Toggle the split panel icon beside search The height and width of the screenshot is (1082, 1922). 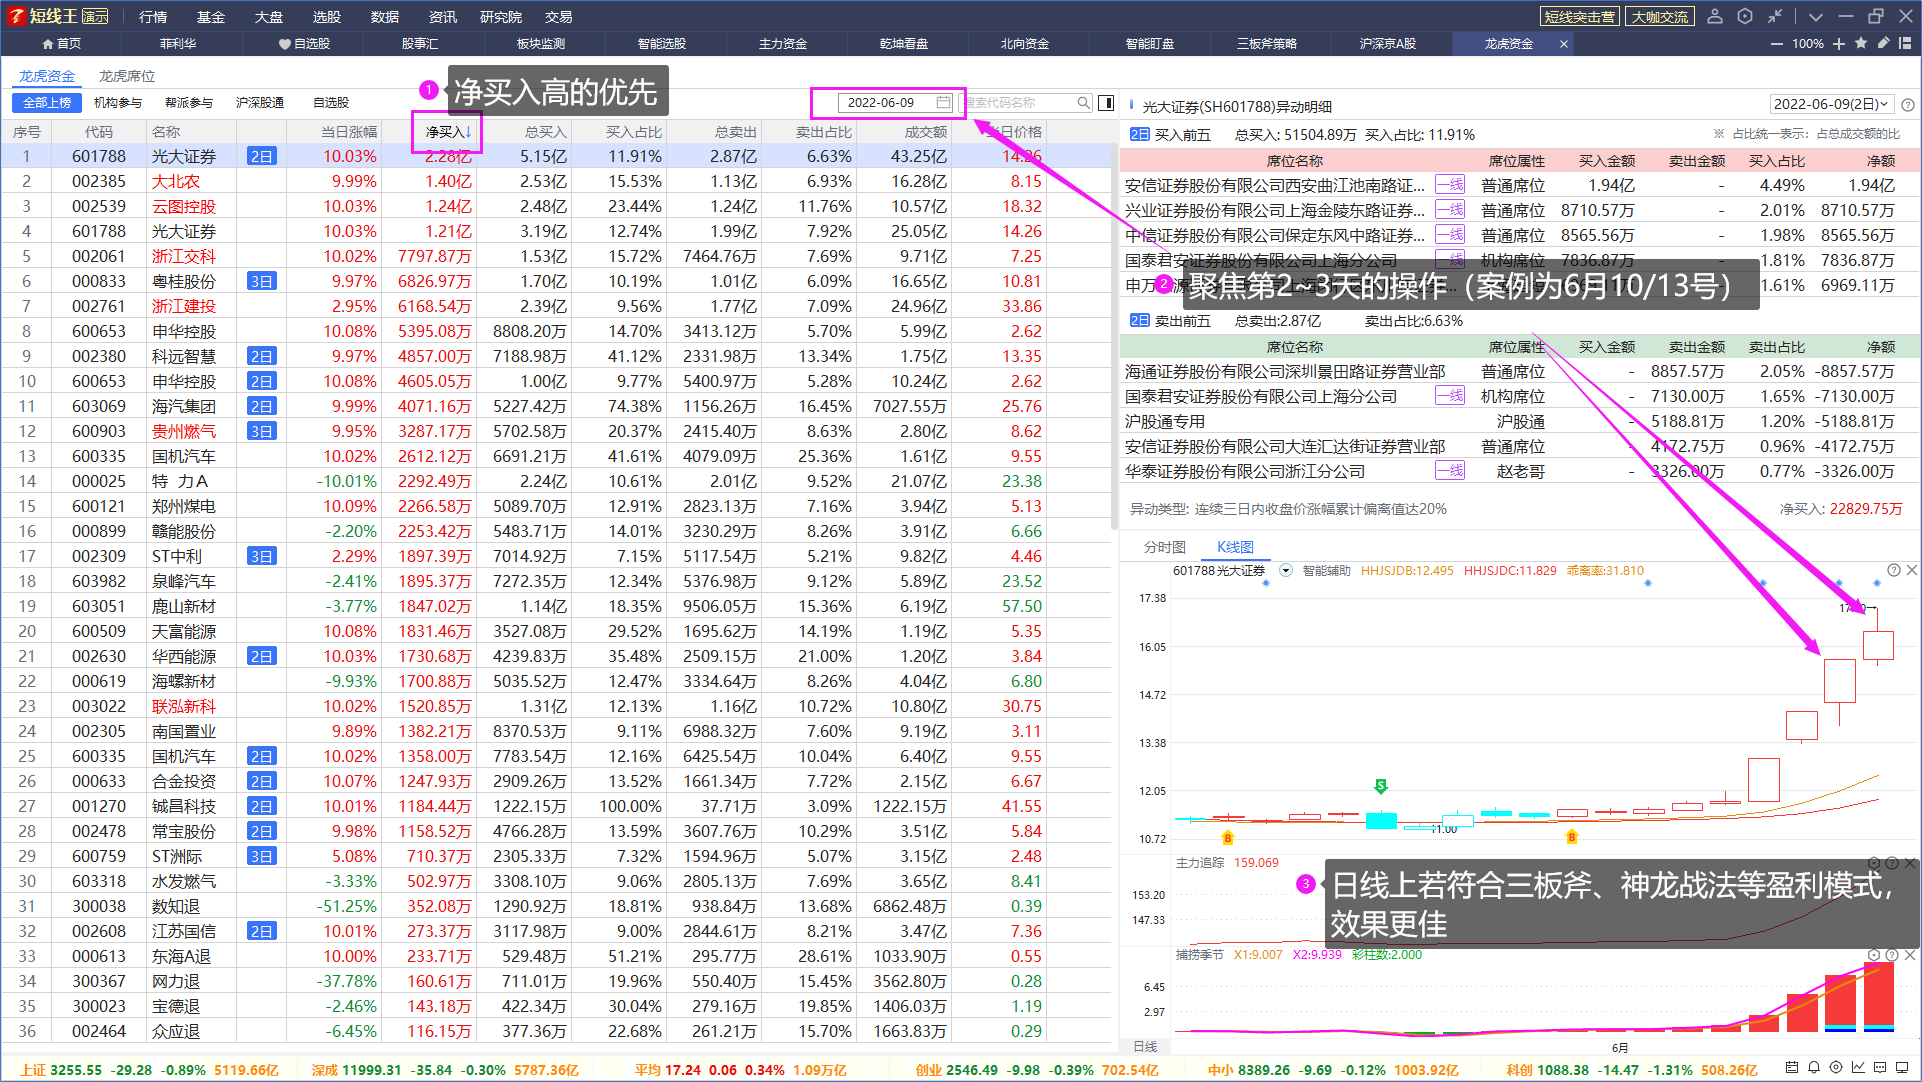coord(1106,103)
